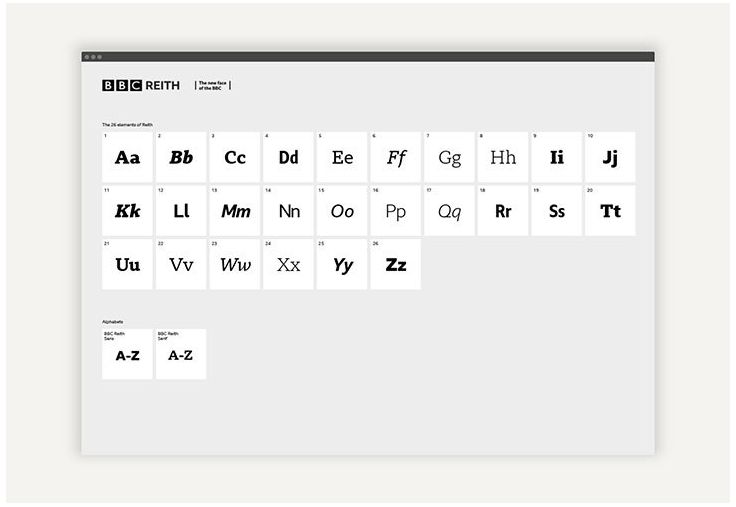This screenshot has width=736, height=507.
Task: Open the 'Cc' letter tile
Action: click(235, 157)
